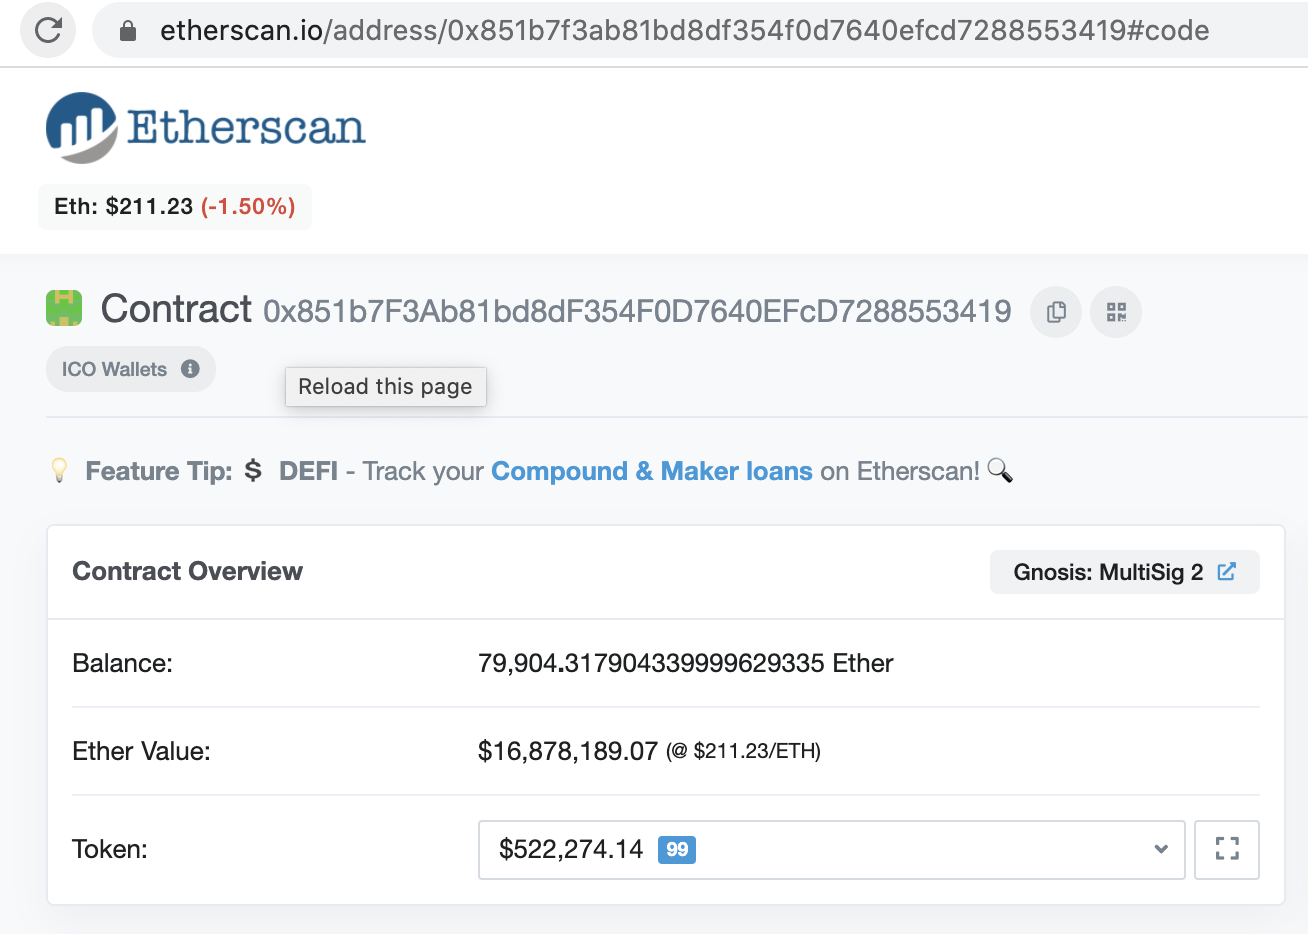Click the browser reload button
The image size is (1308, 934).
pos(48,30)
